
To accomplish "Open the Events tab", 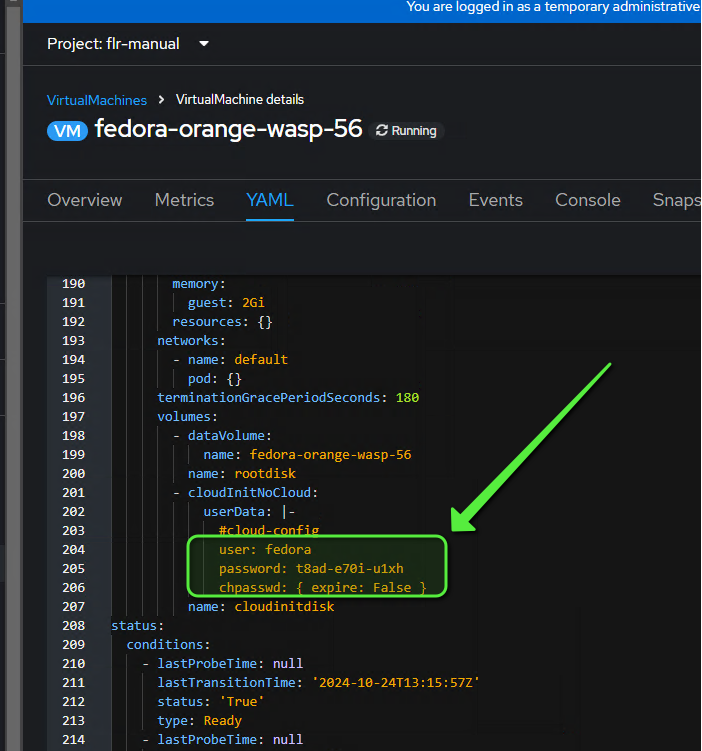I will pyautogui.click(x=496, y=200).
